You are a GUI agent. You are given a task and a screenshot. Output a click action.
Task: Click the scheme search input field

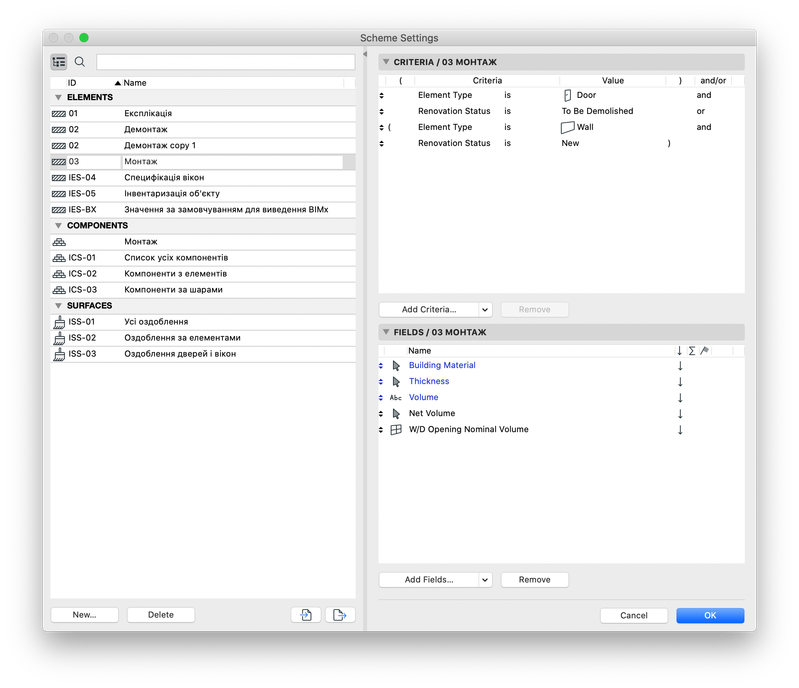(x=226, y=62)
